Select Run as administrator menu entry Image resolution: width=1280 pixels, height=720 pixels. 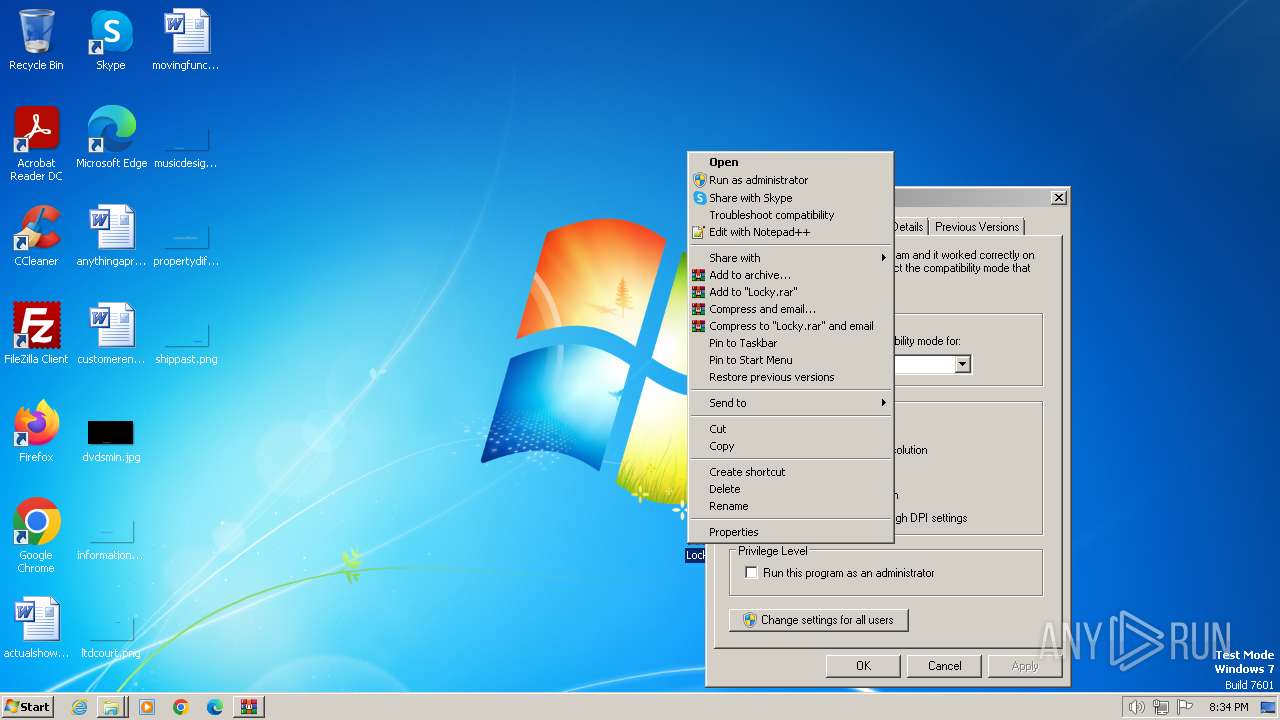[790, 180]
